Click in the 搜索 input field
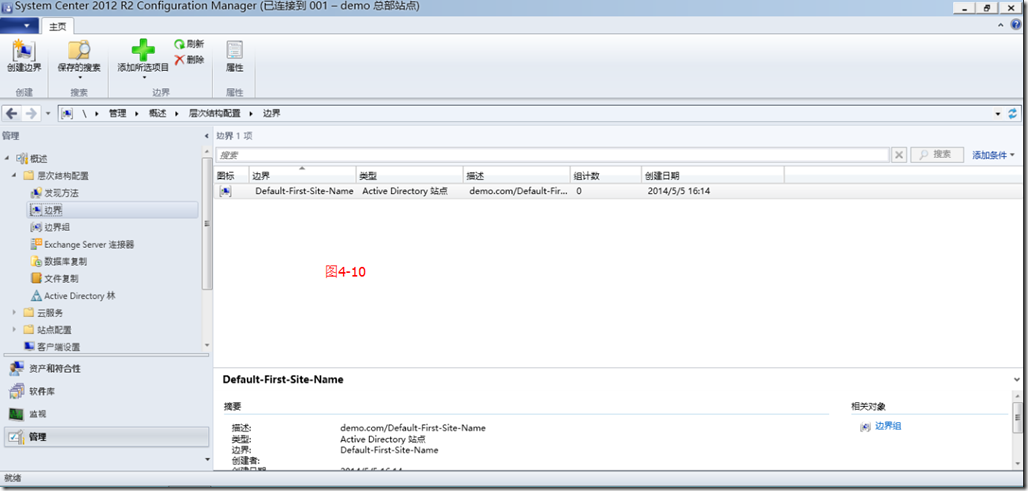Viewport: 1028px width, 491px height. pyautogui.click(x=552, y=155)
